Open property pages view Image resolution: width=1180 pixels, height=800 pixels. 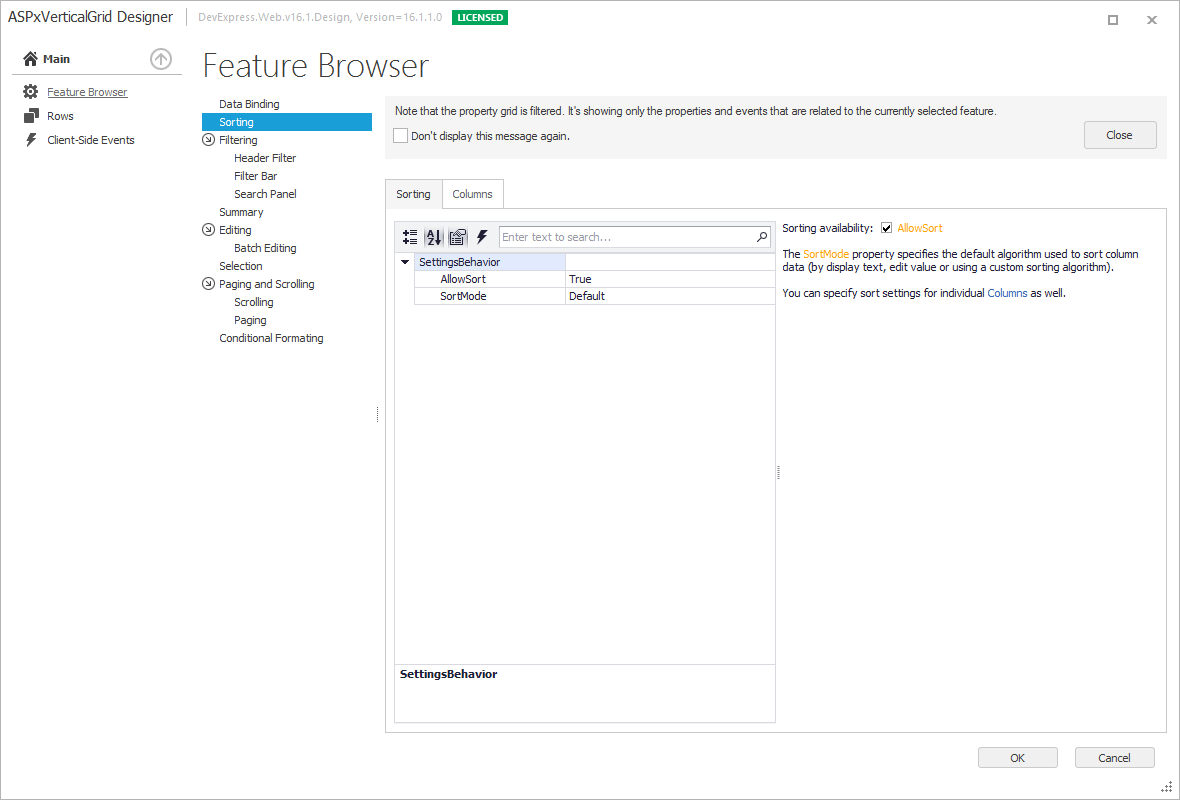pyautogui.click(x=457, y=237)
